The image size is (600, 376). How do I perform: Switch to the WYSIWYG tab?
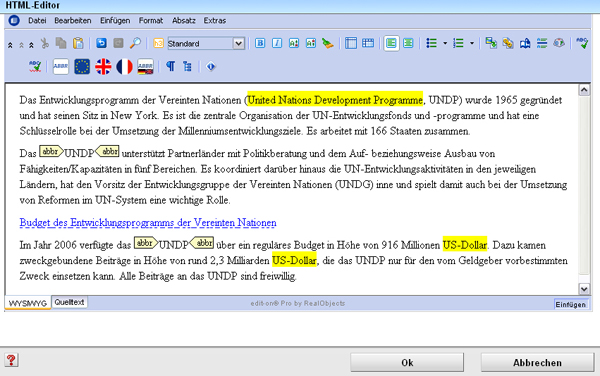(x=28, y=303)
